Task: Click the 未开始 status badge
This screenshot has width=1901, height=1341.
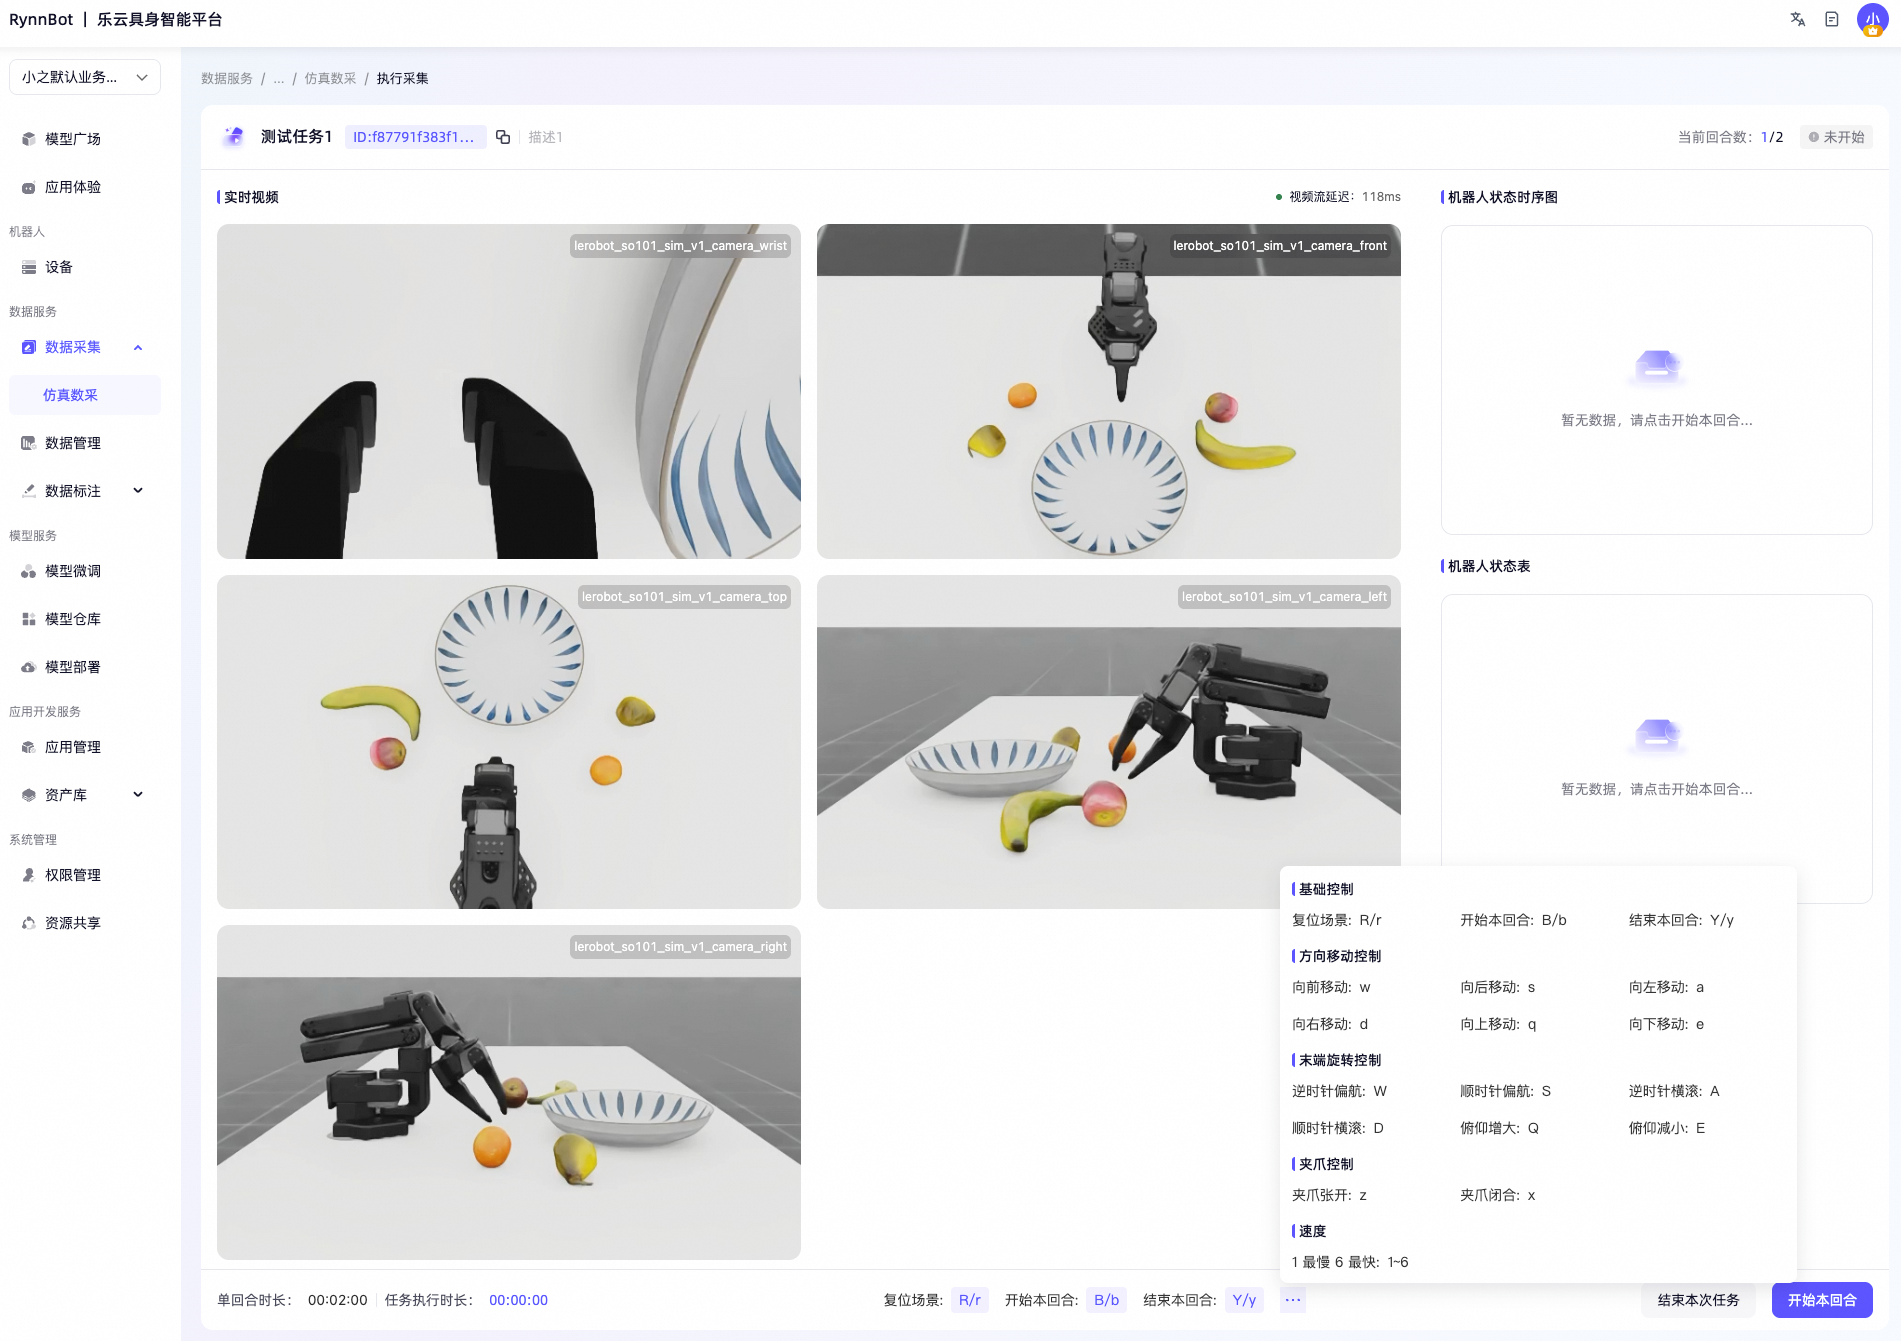Action: (1837, 137)
